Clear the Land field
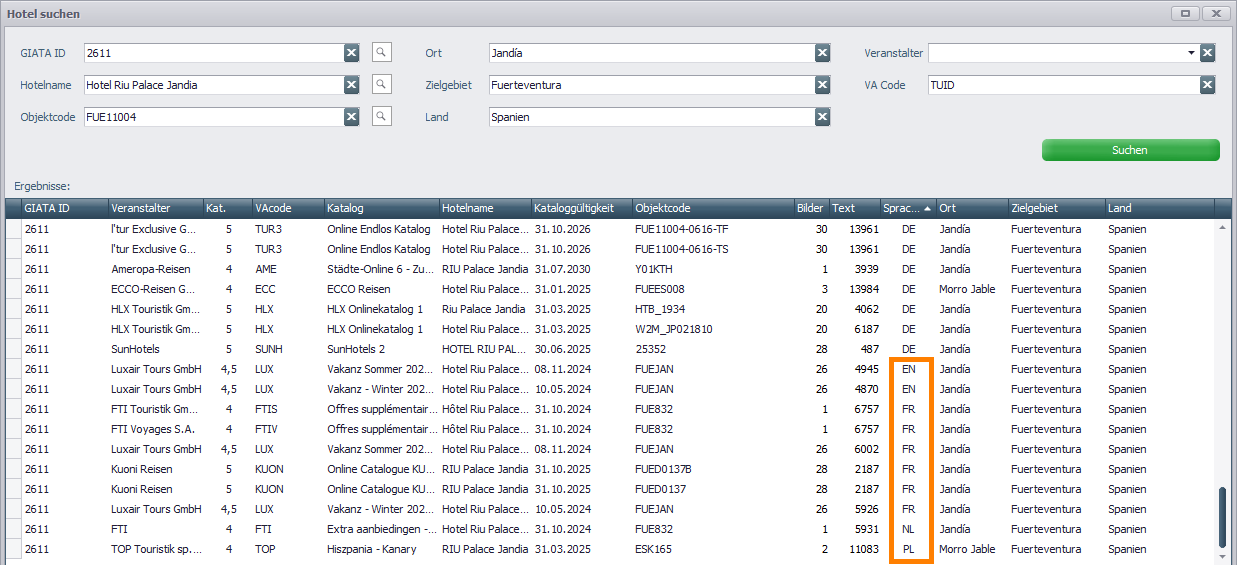 822,117
